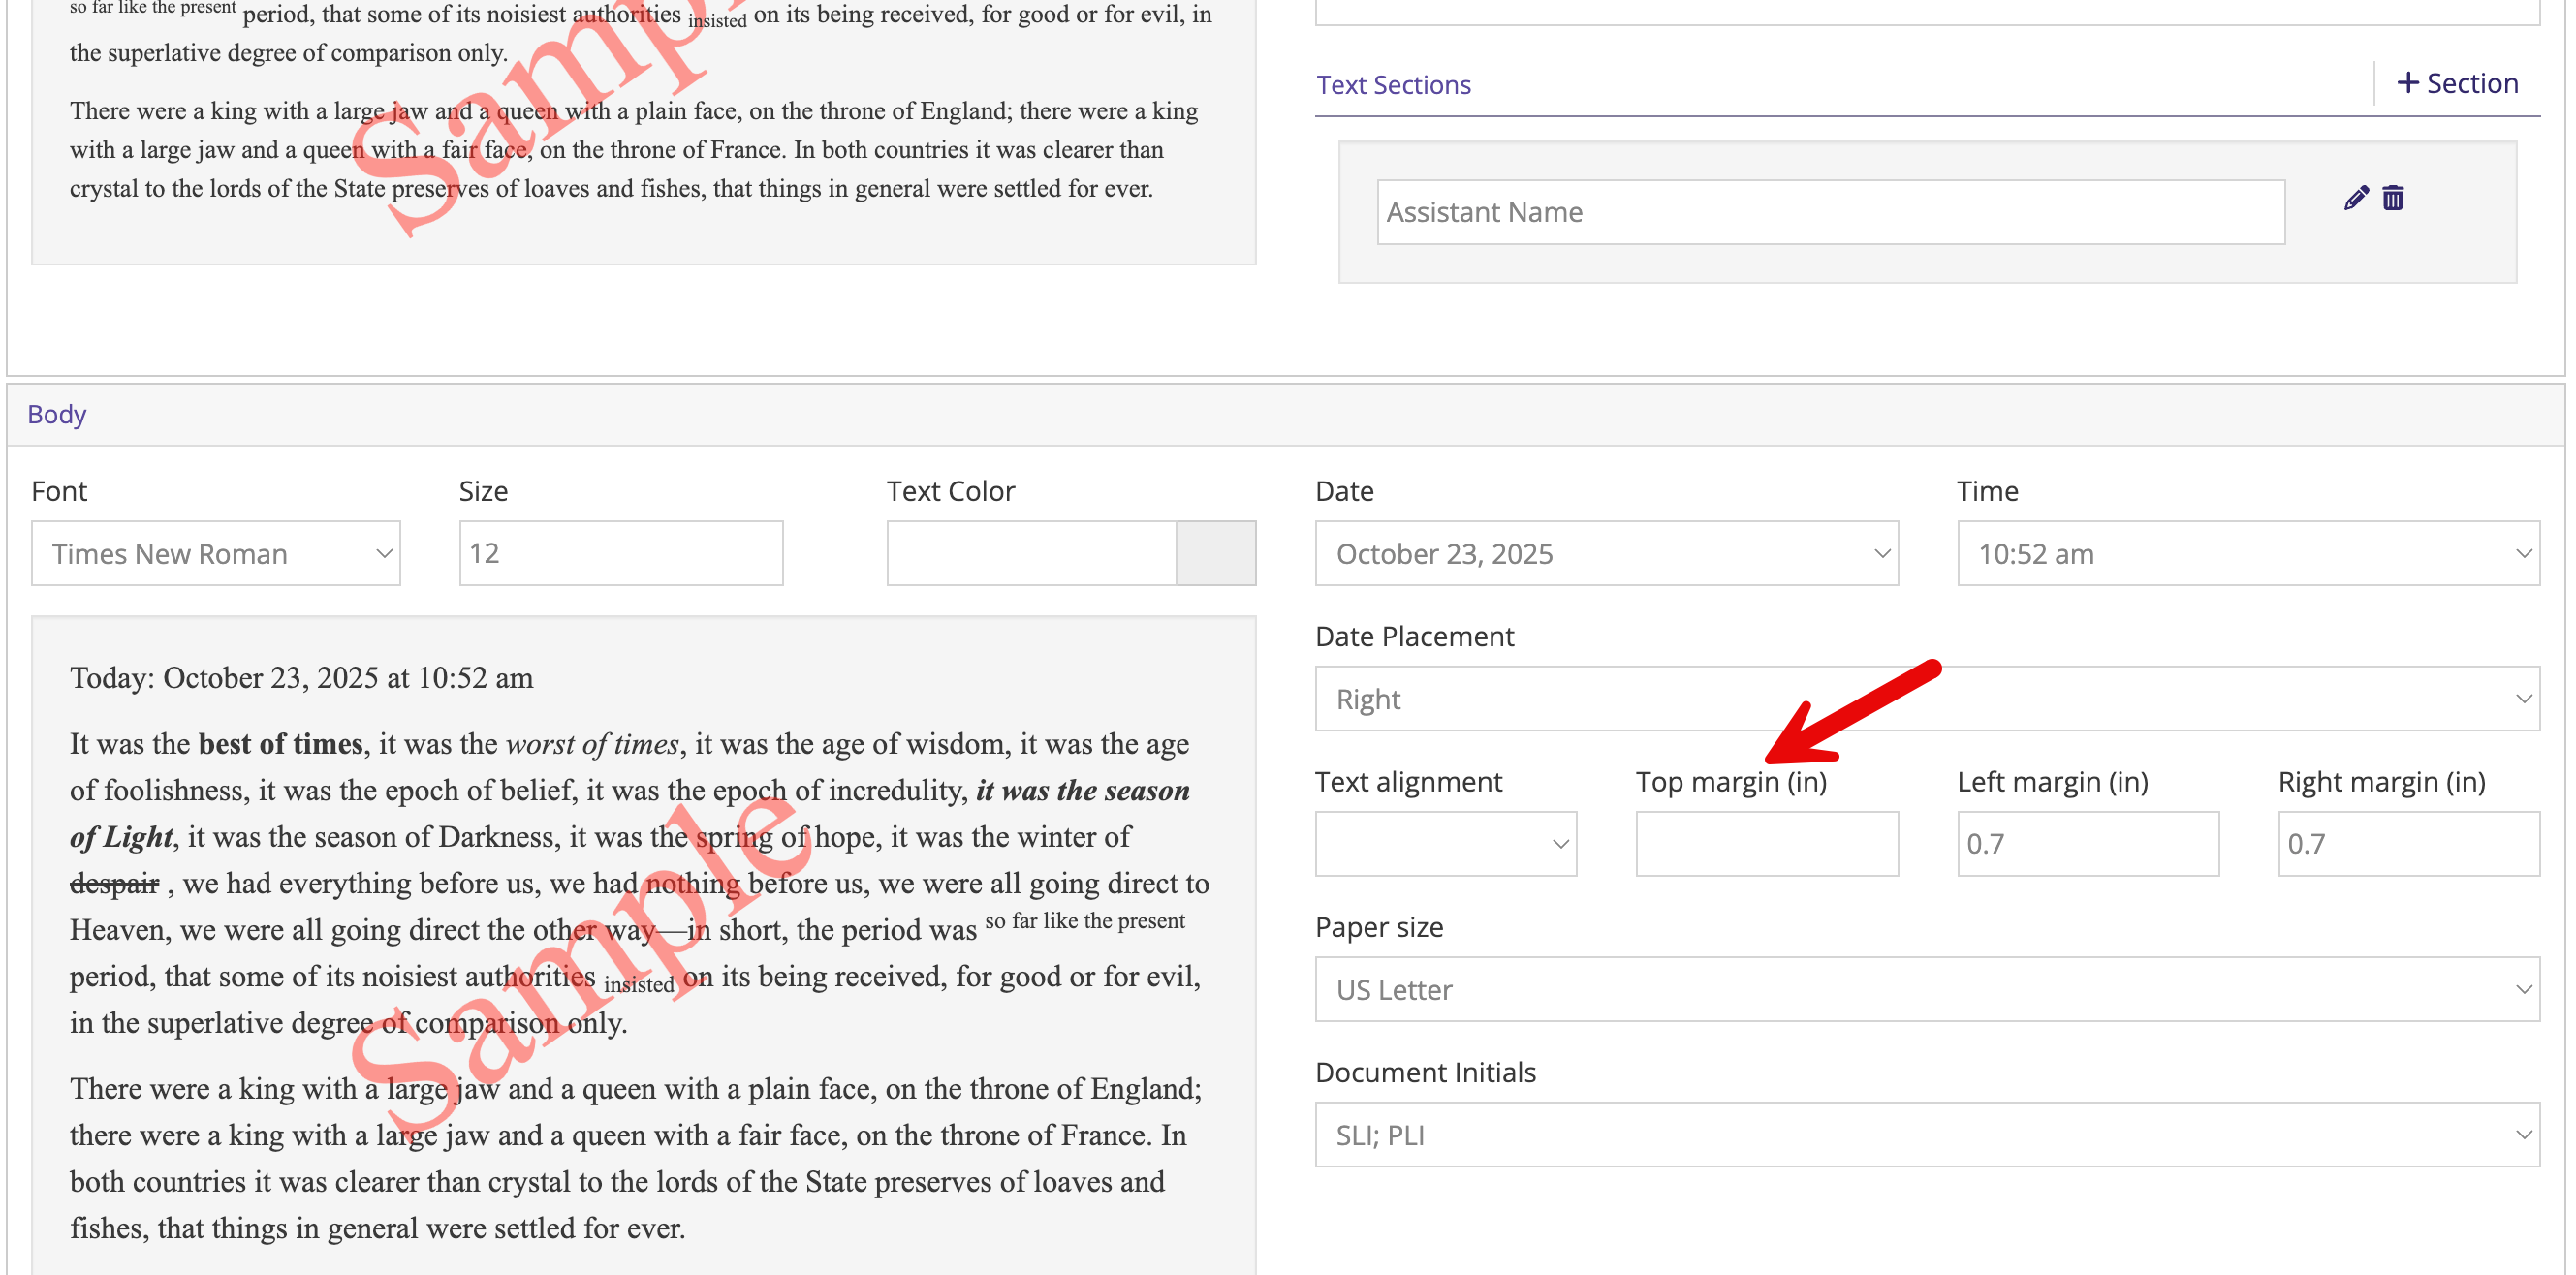2576x1275 pixels.
Task: Expand the Date Placement dropdown
Action: 1926,699
